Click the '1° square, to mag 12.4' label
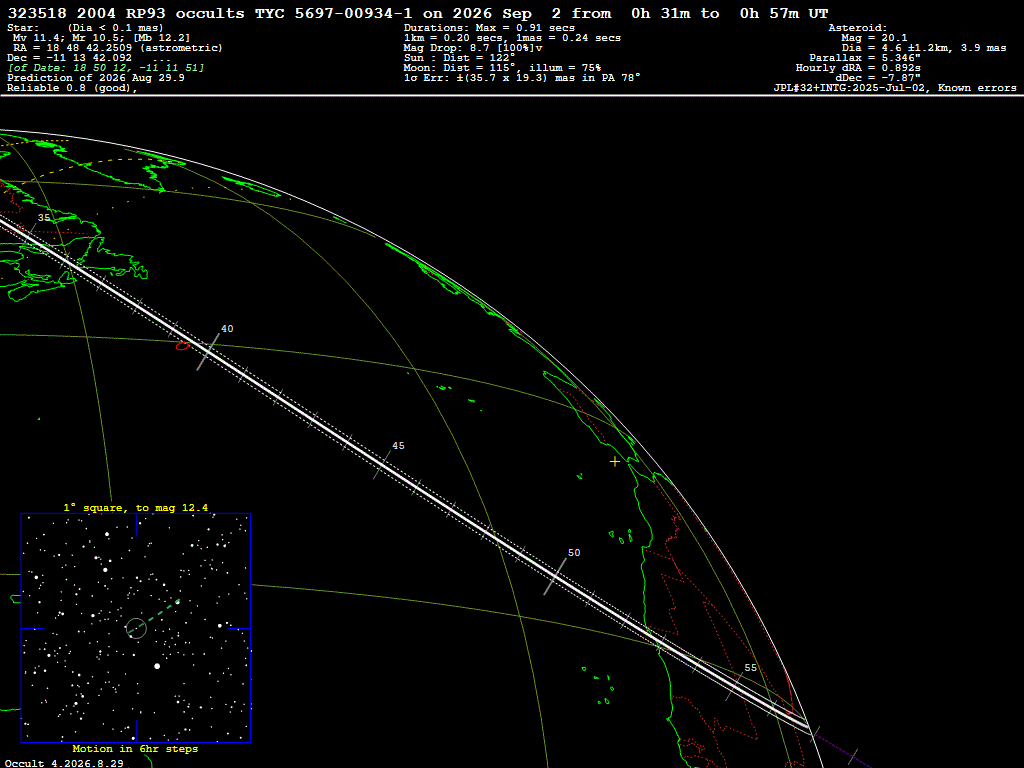This screenshot has height=768, width=1024. (136, 507)
